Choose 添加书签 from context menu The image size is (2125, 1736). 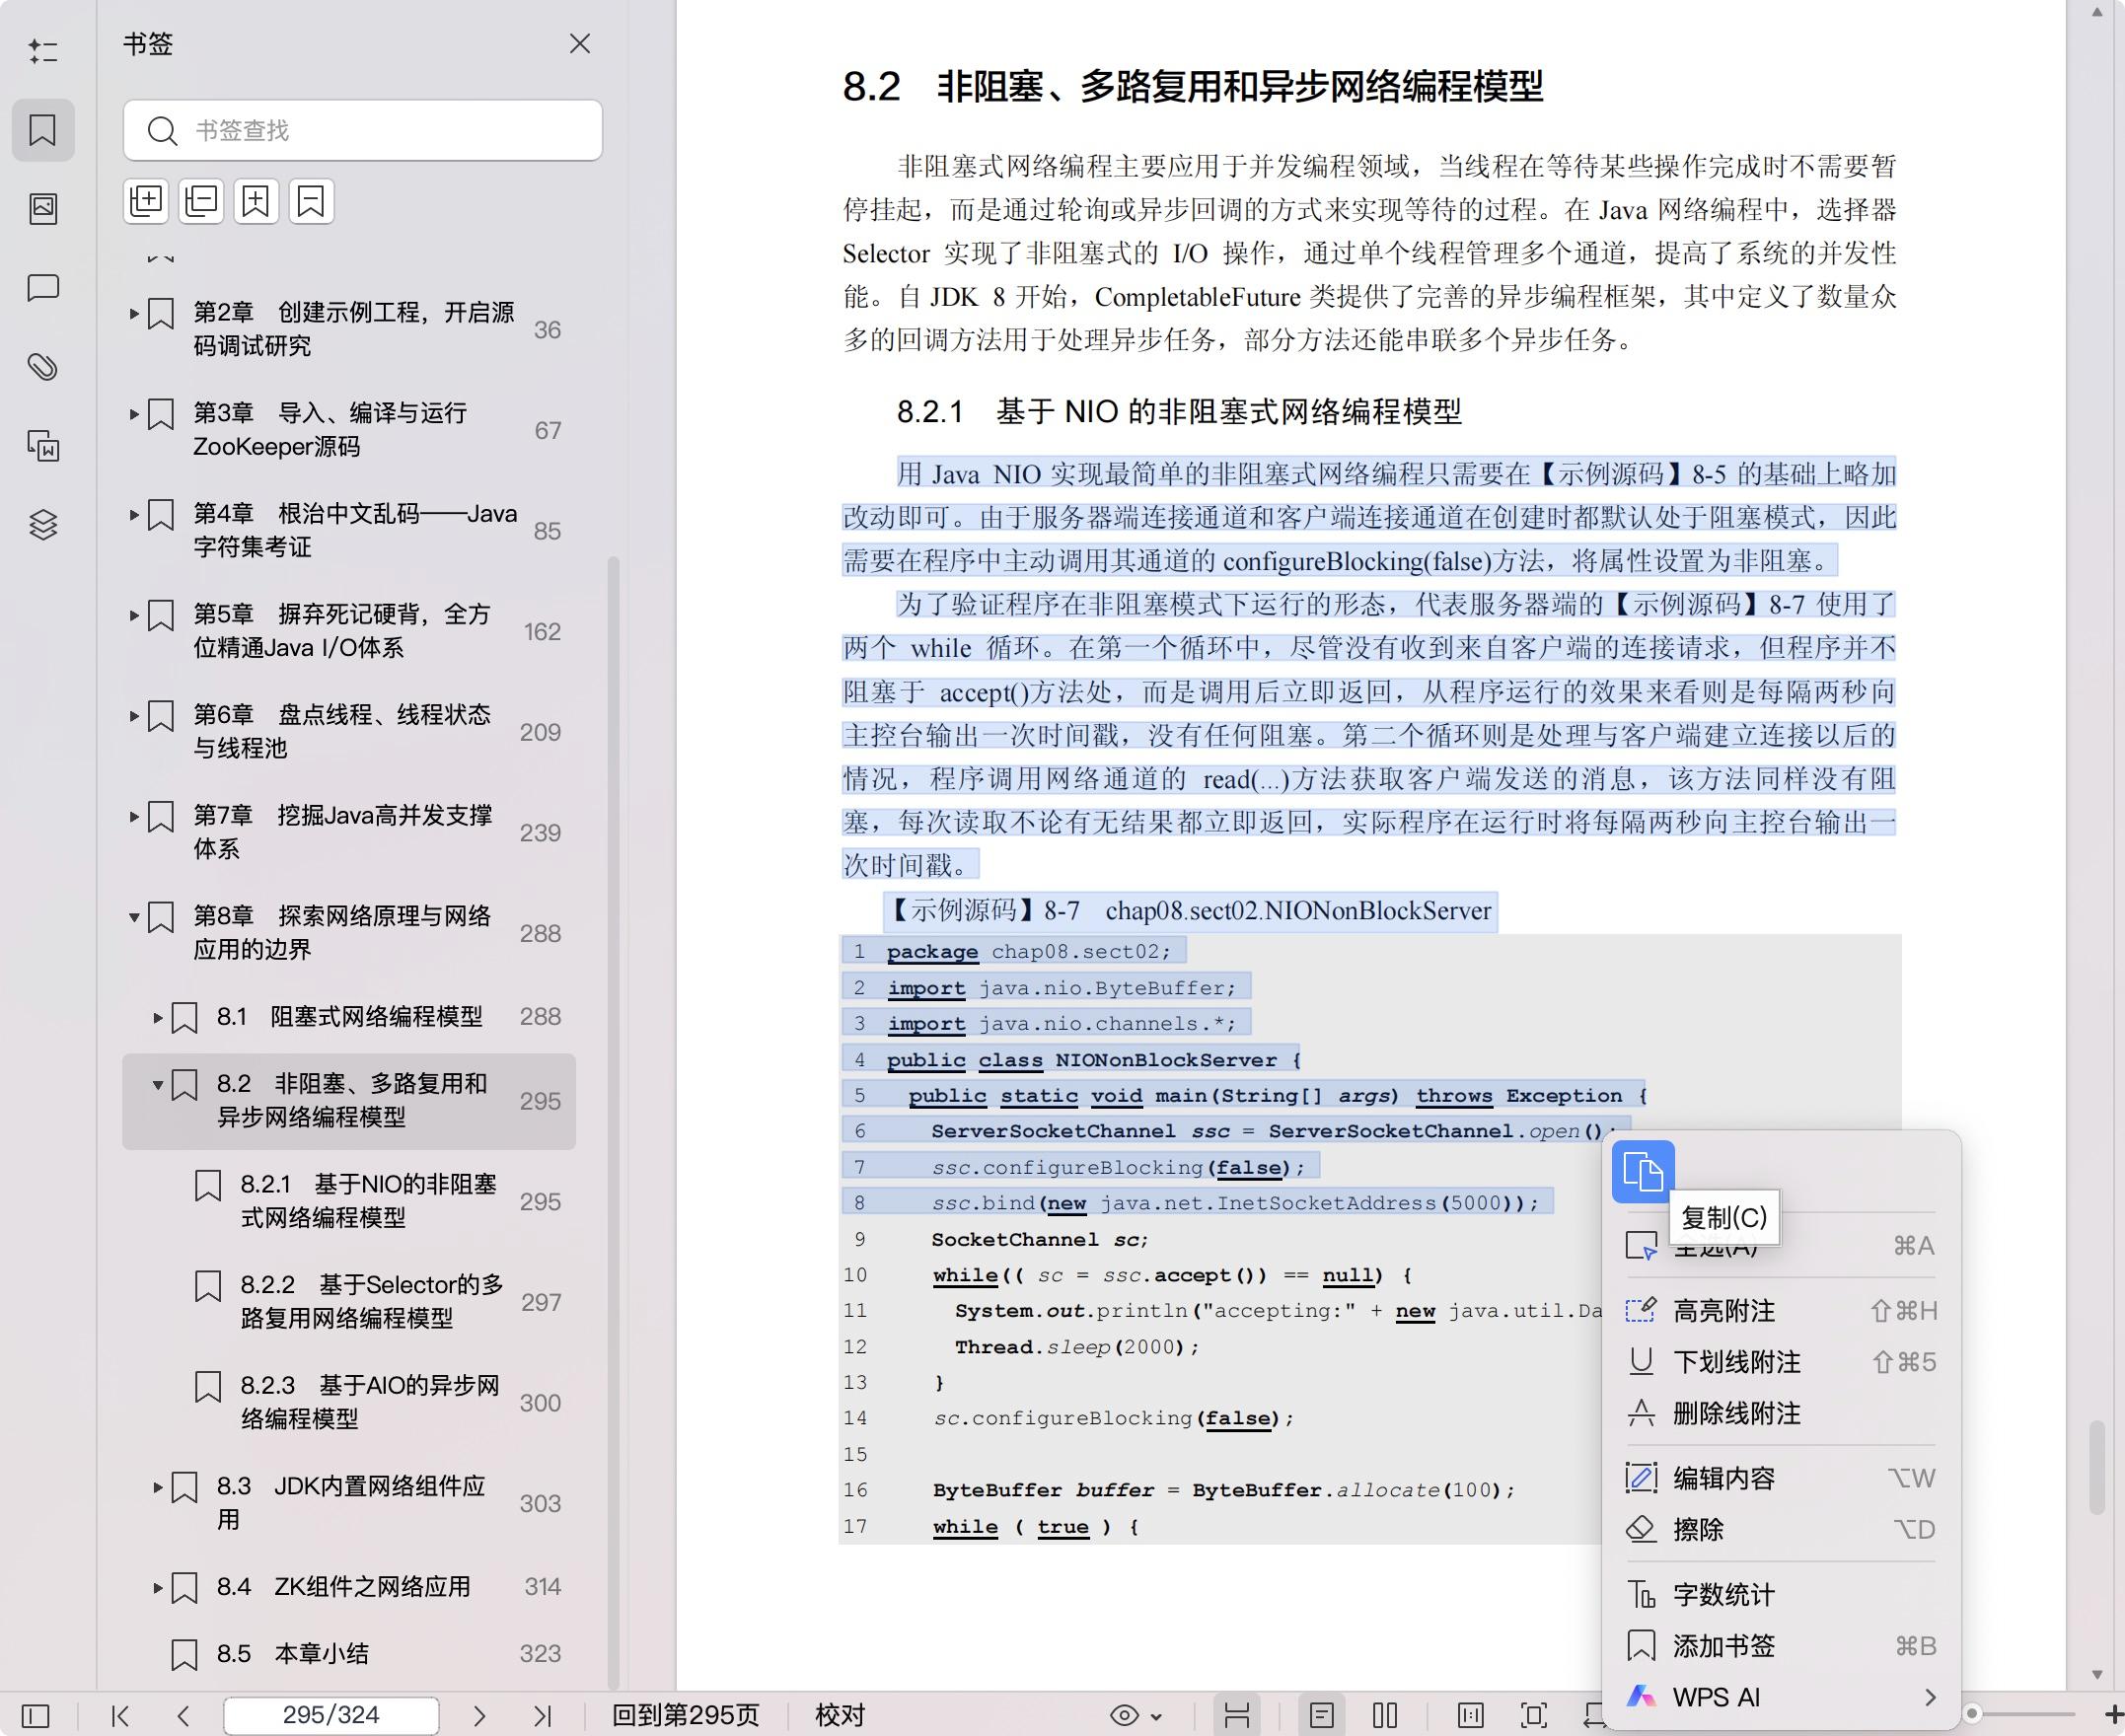(x=1781, y=1646)
